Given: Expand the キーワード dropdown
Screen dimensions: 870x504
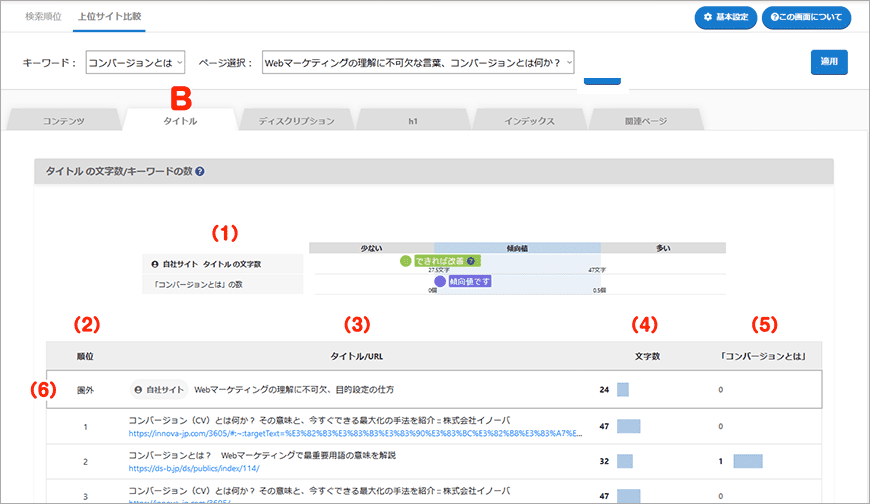Looking at the screenshot, I should pyautogui.click(x=136, y=63).
